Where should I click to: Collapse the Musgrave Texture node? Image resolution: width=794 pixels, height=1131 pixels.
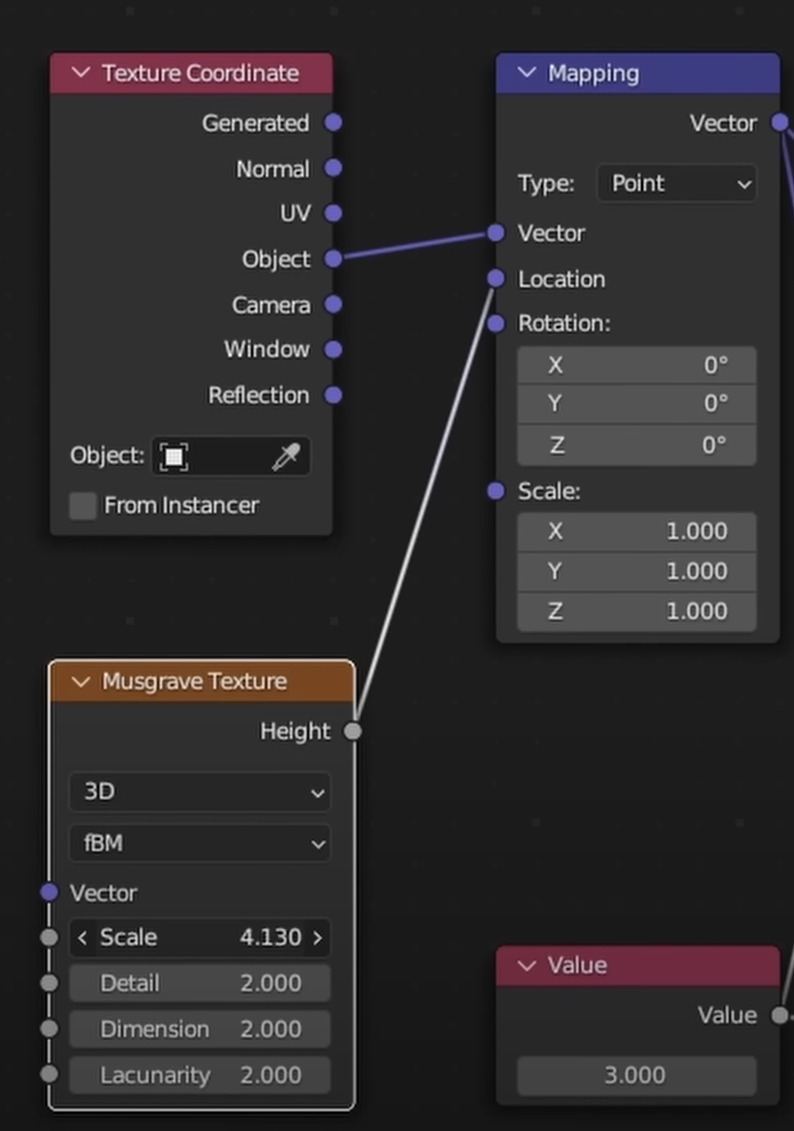82,682
